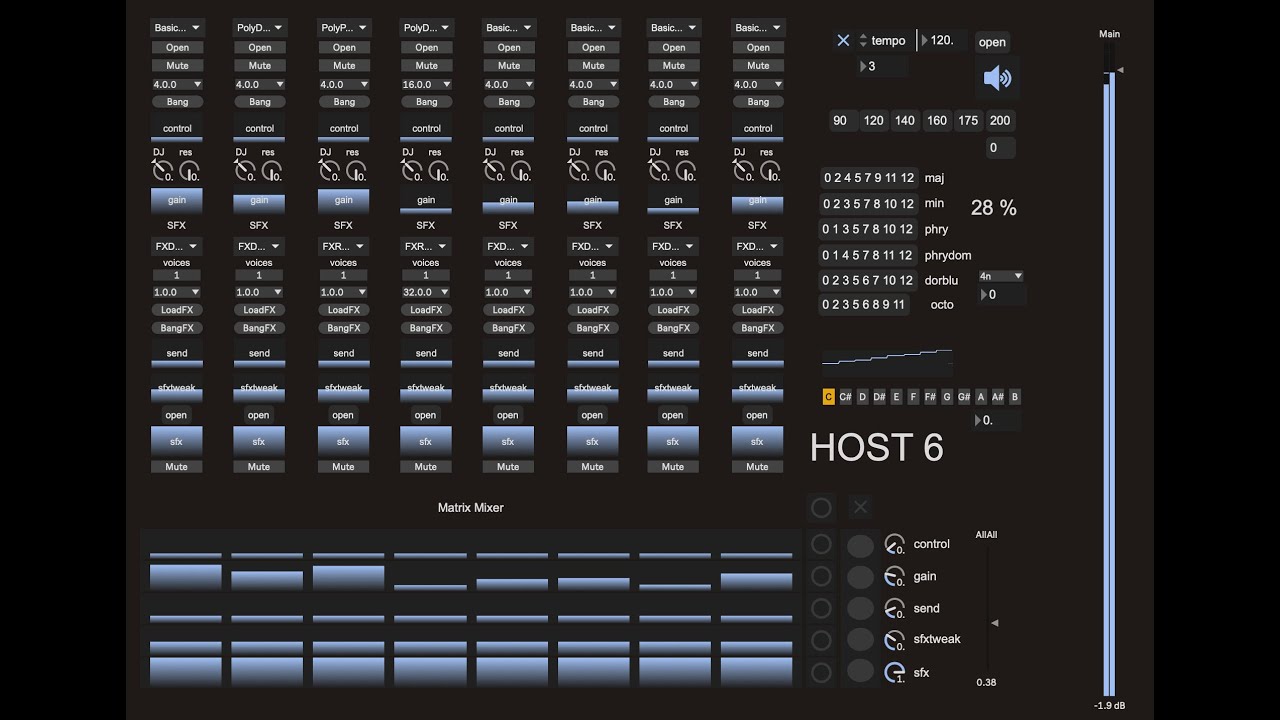Screen dimensions: 1280x720
Task: Open the 32.0.0 FX length dropdown
Action: pos(427,292)
